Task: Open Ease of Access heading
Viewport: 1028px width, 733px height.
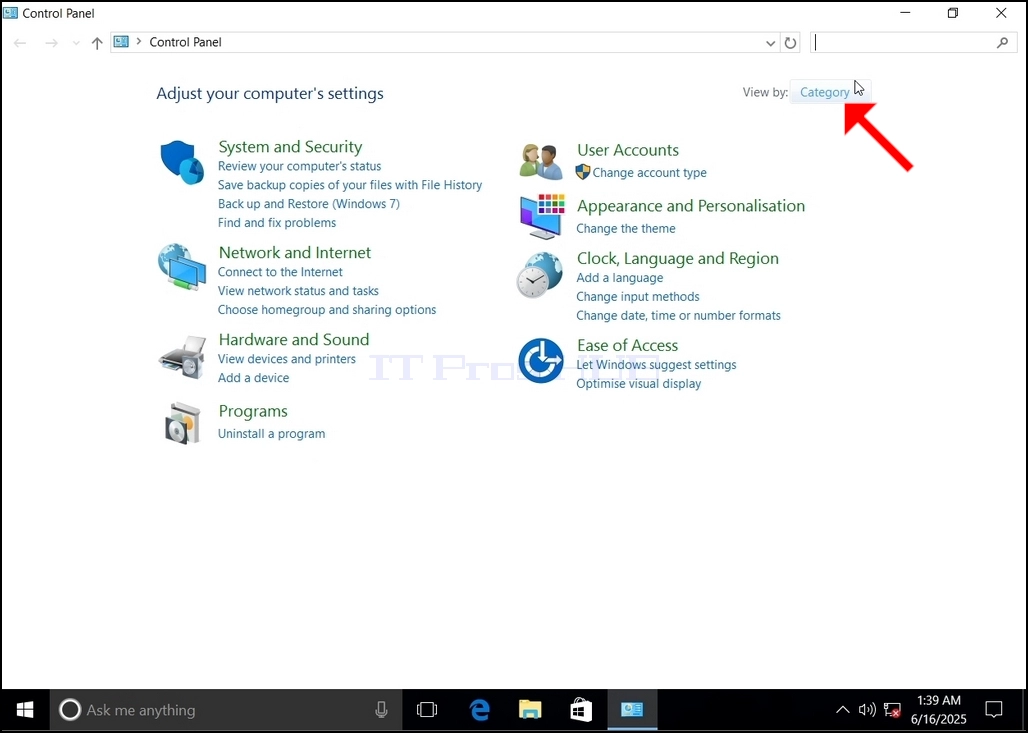Action: click(627, 346)
